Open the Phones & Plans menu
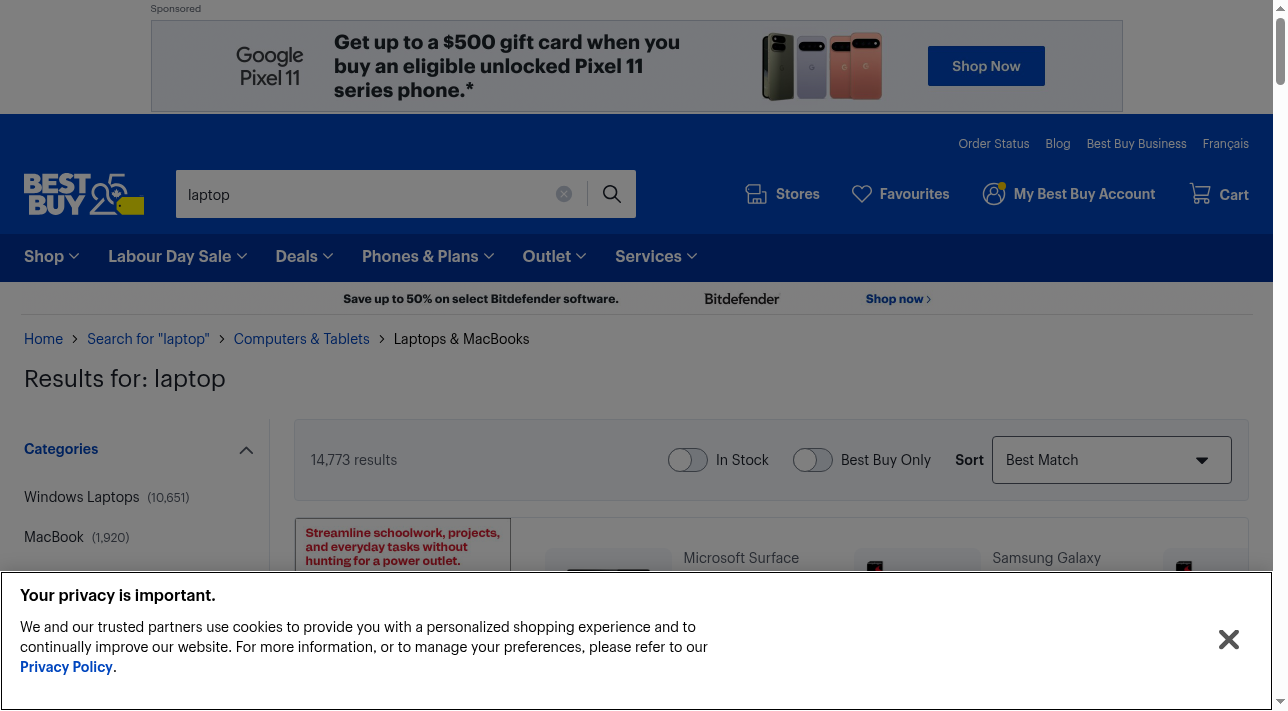The width and height of the screenshot is (1288, 711). pyautogui.click(x=428, y=257)
